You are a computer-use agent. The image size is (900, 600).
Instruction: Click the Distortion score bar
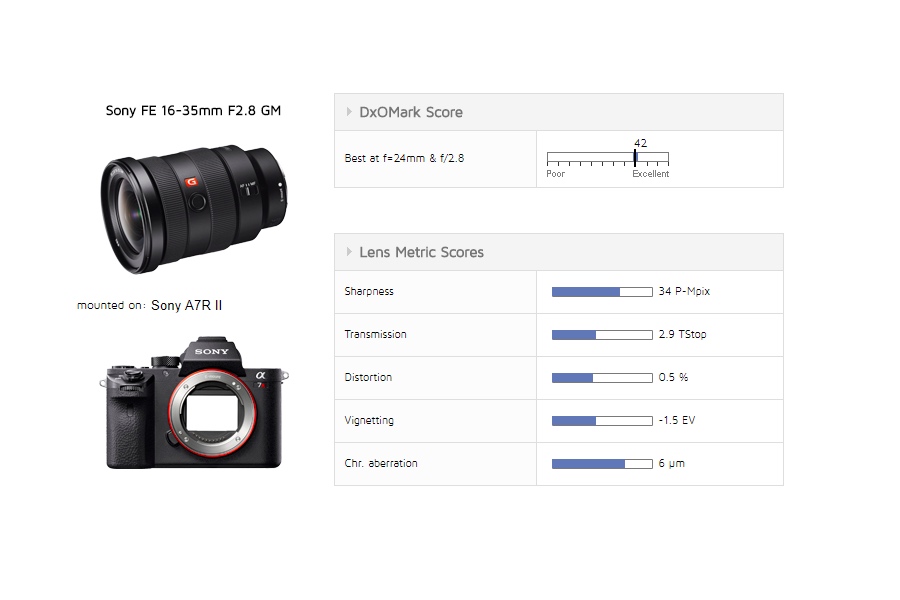click(601, 378)
